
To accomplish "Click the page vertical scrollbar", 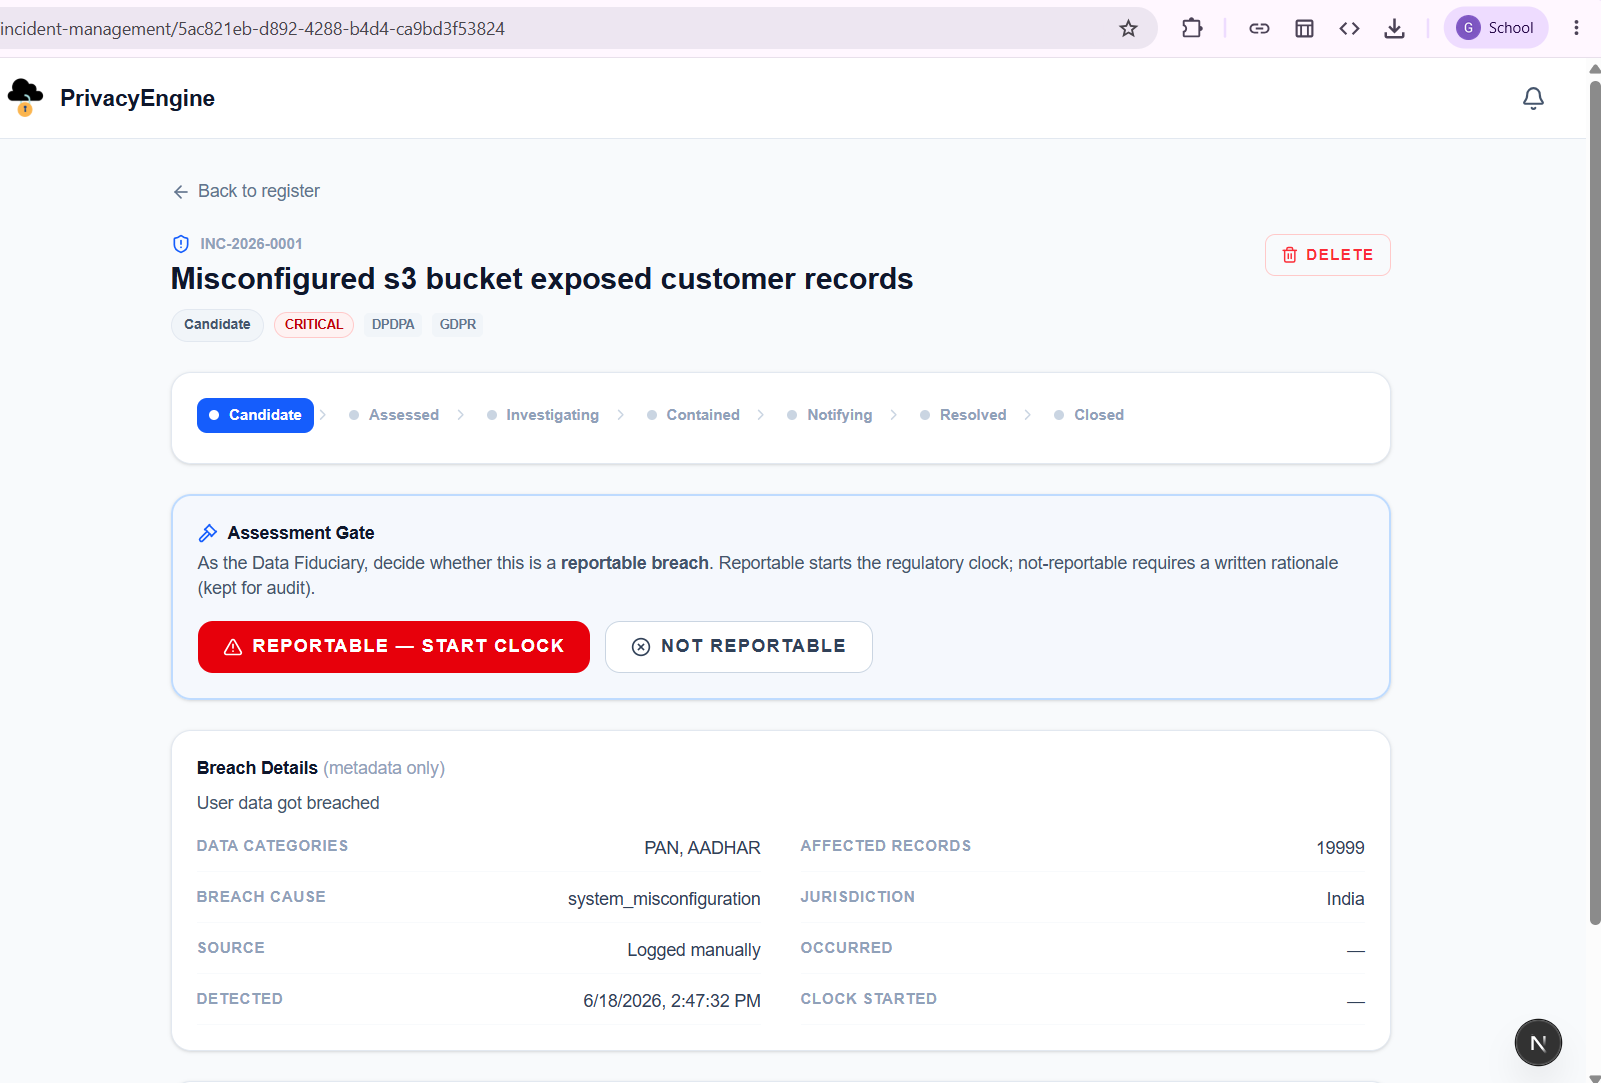I will 1595,502.
